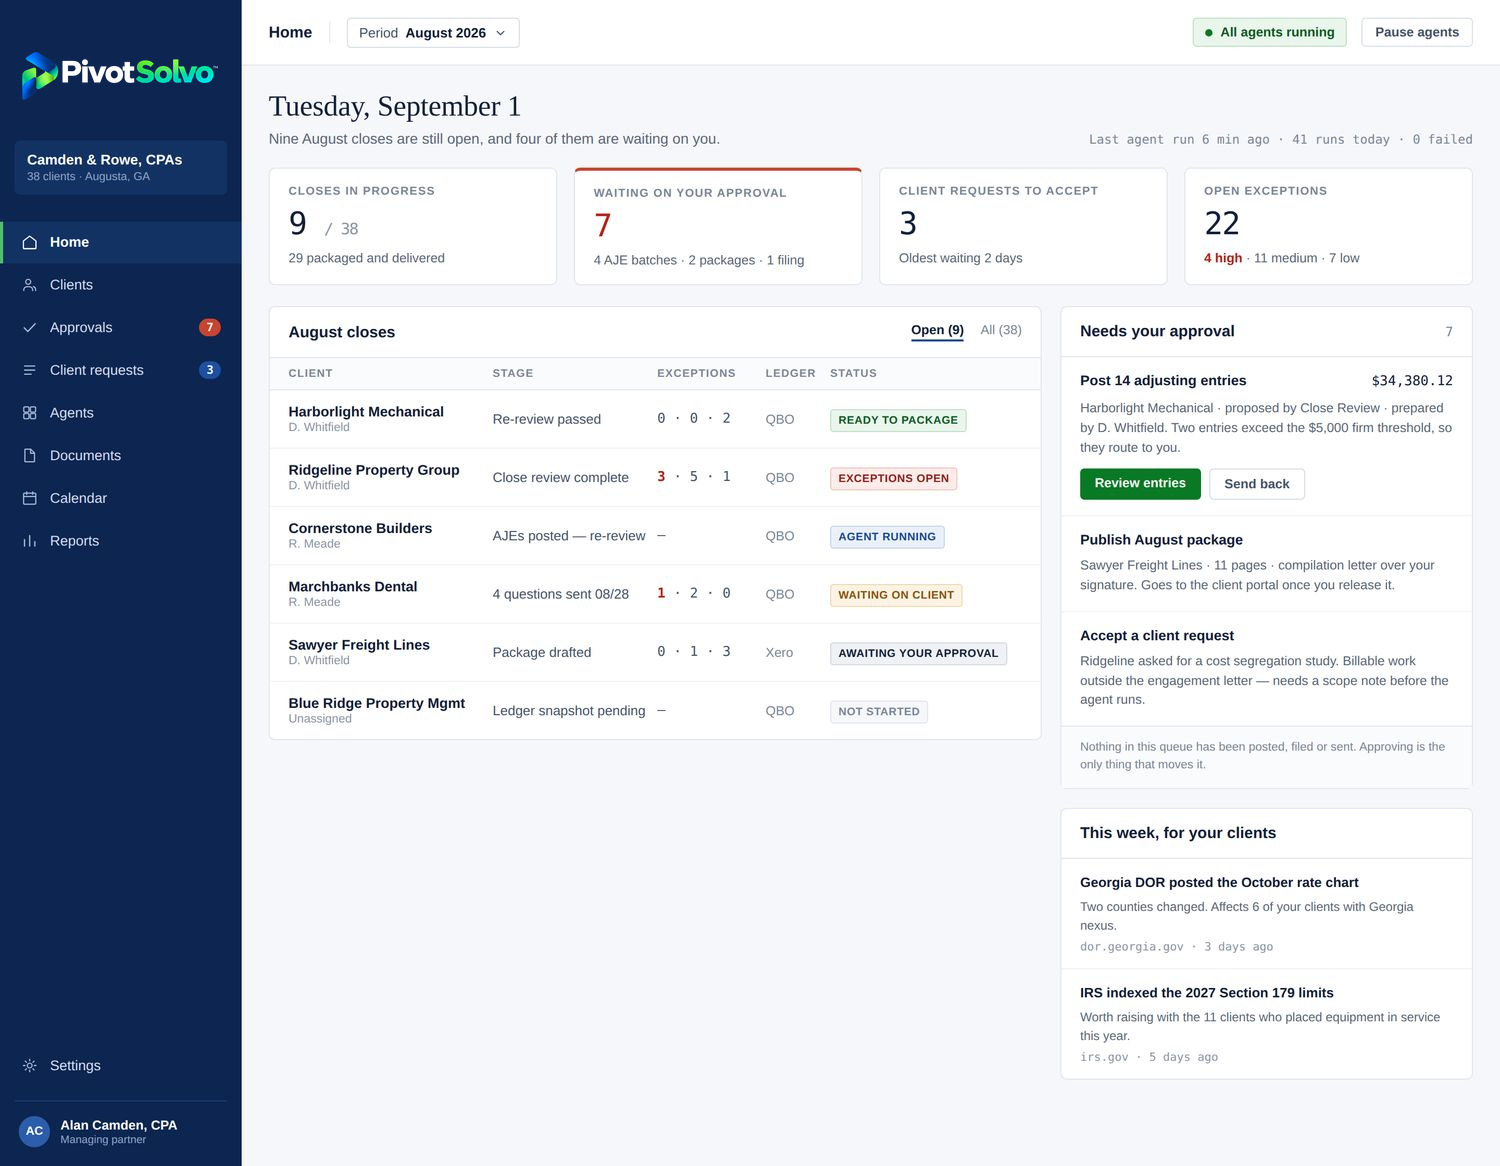Click the Camden & Rowe, CPAs firm selector
The width and height of the screenshot is (1500, 1166).
tap(121, 167)
